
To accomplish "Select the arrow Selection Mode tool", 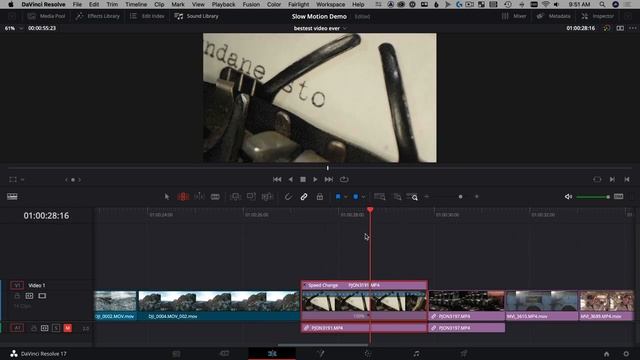I will (167, 197).
